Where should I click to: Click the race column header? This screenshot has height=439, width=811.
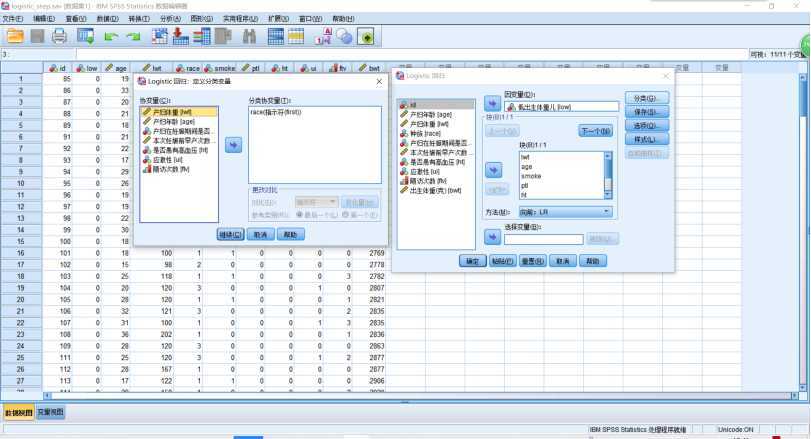[188, 68]
